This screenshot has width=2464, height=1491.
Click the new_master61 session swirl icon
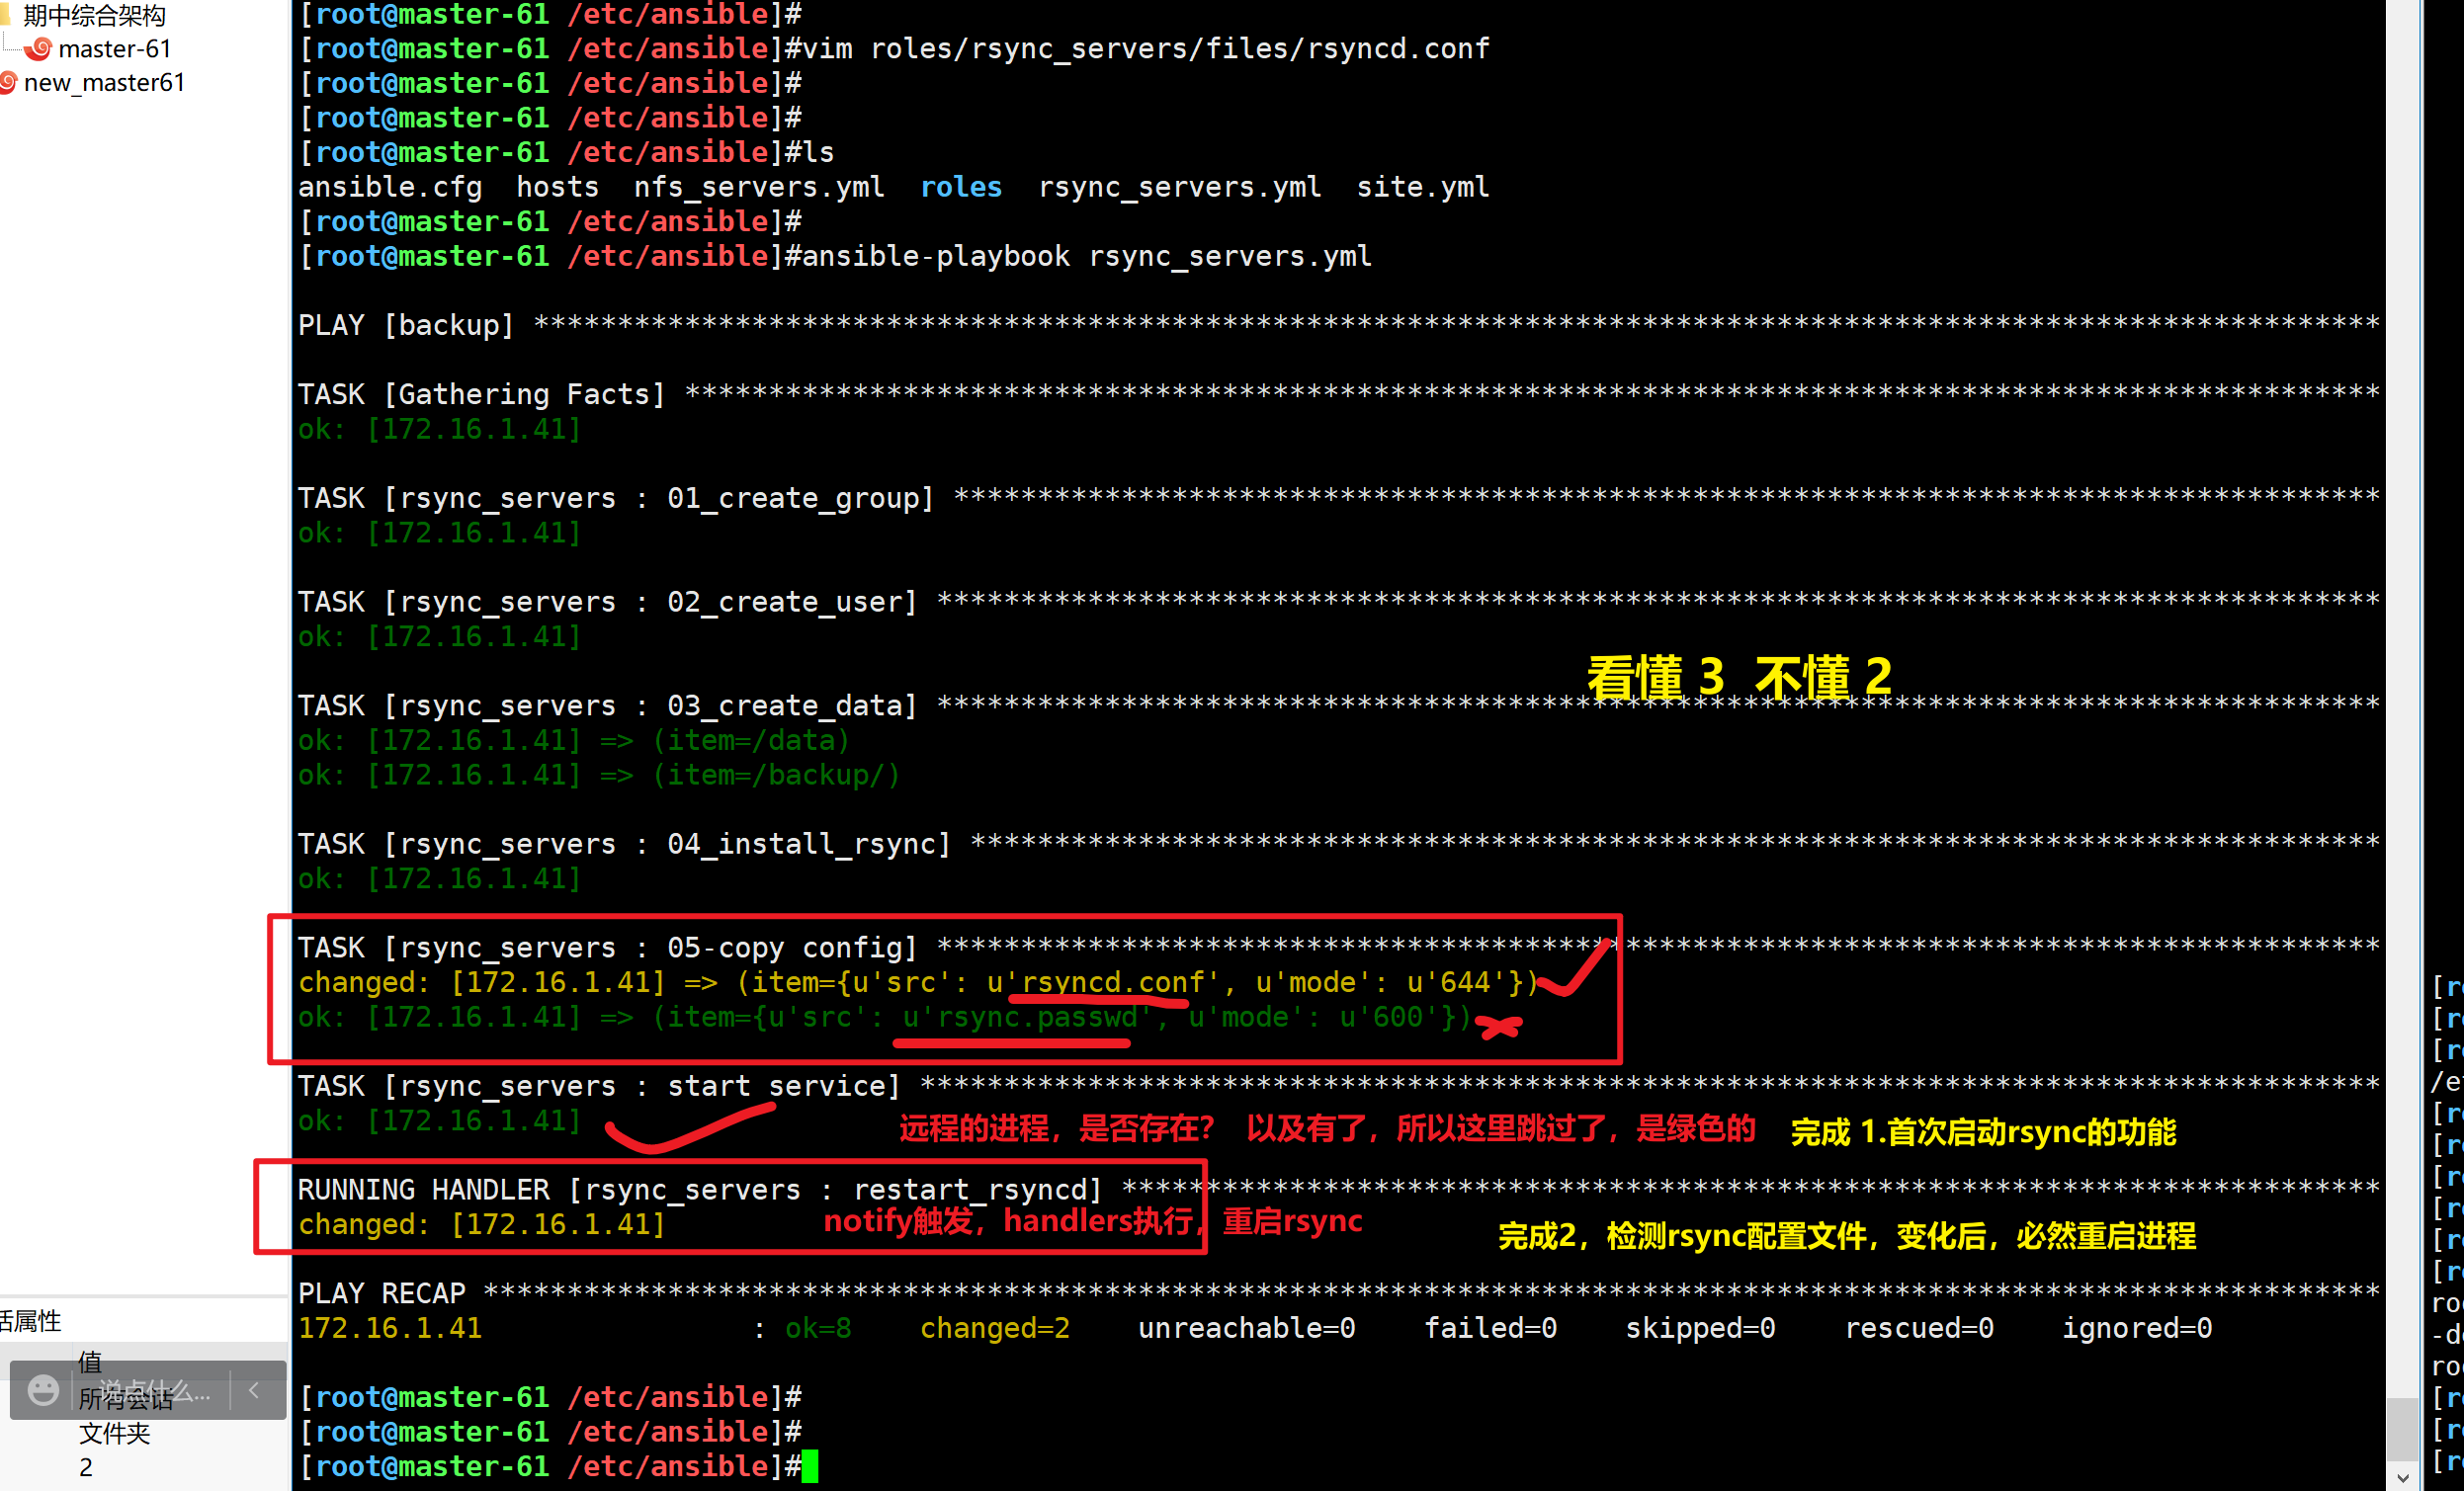point(7,83)
